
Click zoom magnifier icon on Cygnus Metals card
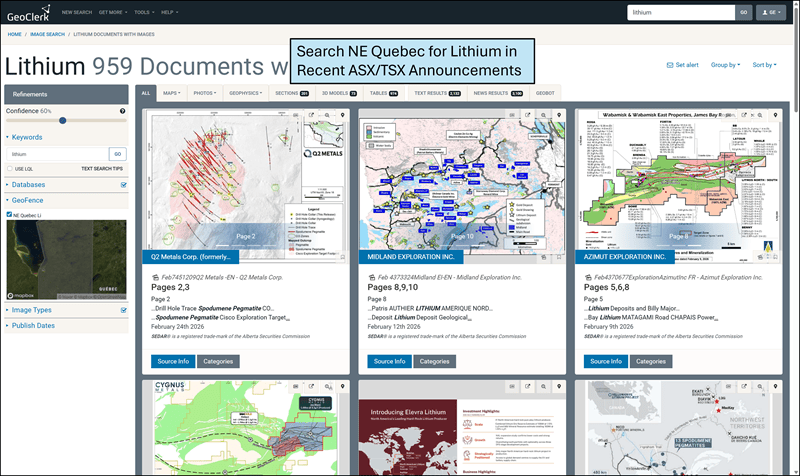327,387
